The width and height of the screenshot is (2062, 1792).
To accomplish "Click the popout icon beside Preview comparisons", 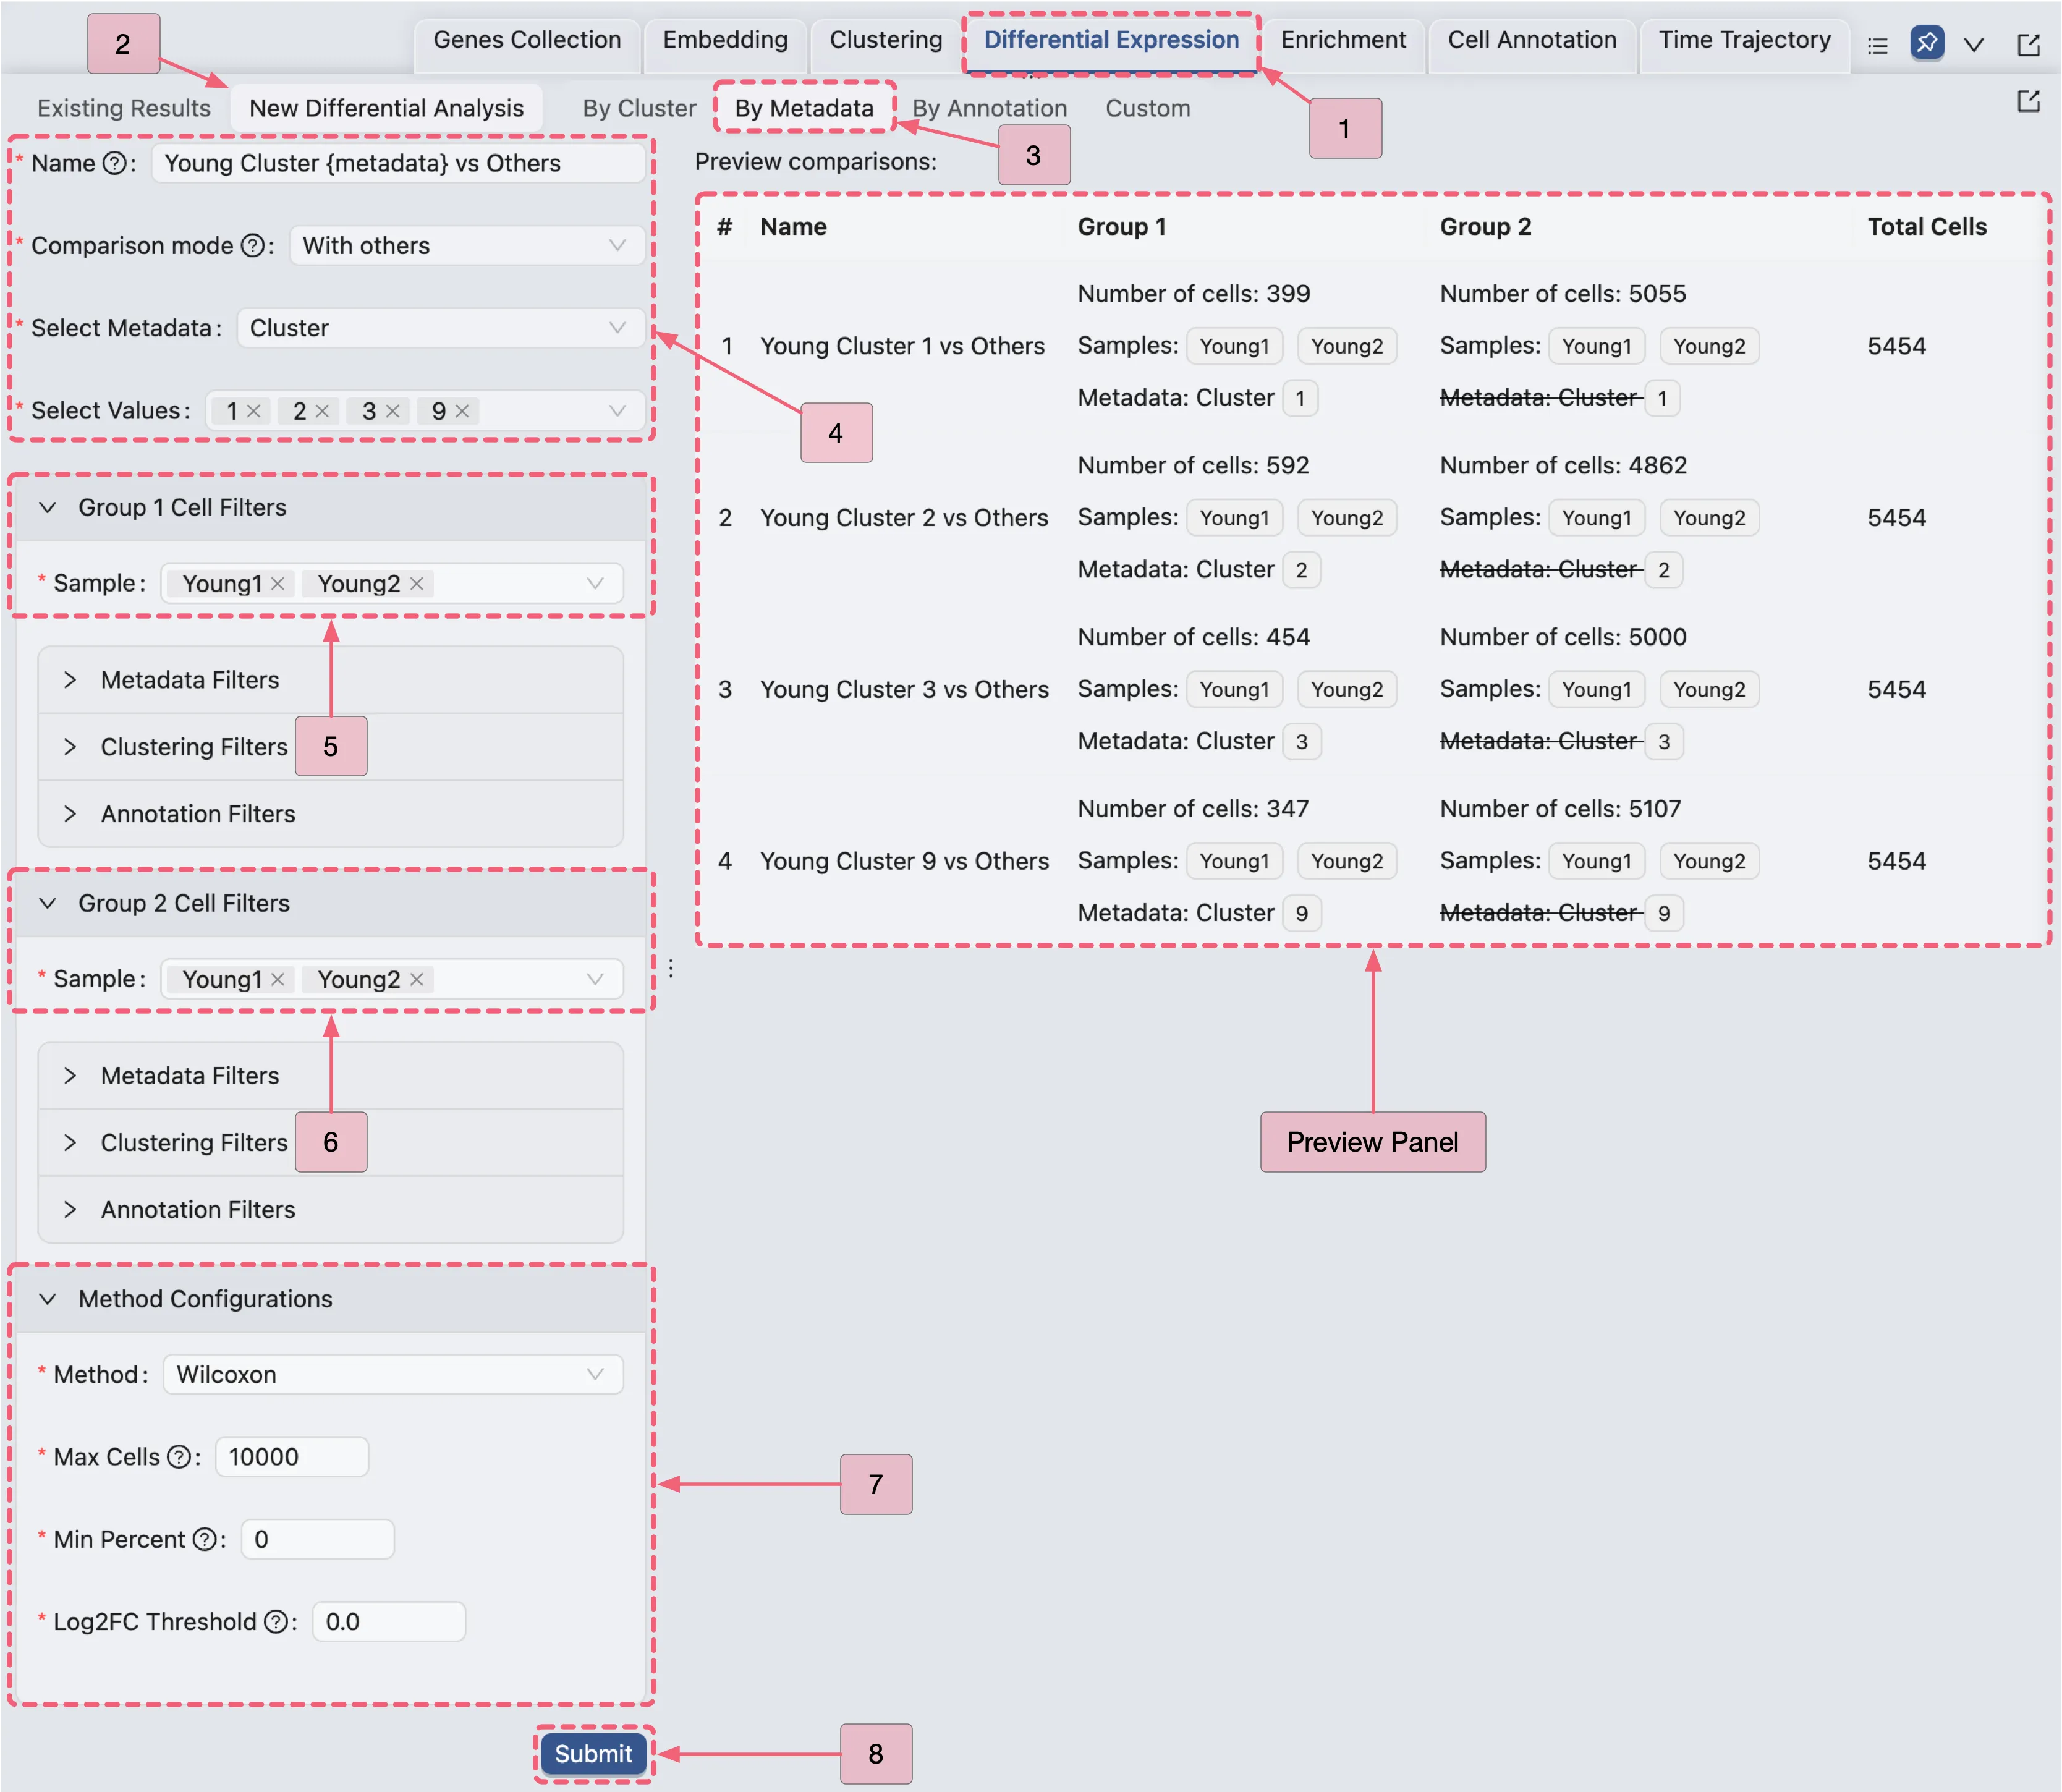I will pyautogui.click(x=2028, y=101).
